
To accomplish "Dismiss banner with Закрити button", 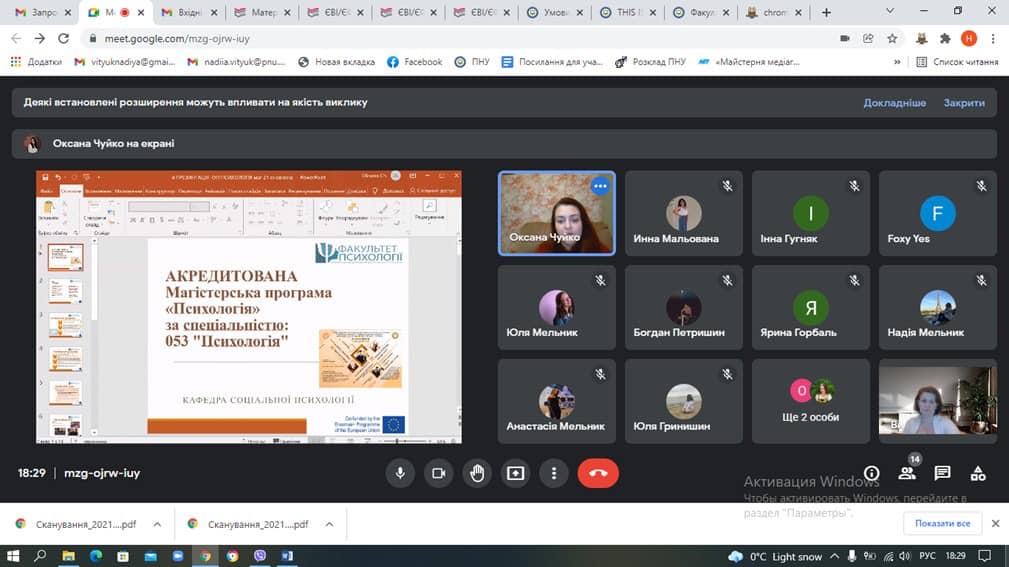I will (964, 103).
